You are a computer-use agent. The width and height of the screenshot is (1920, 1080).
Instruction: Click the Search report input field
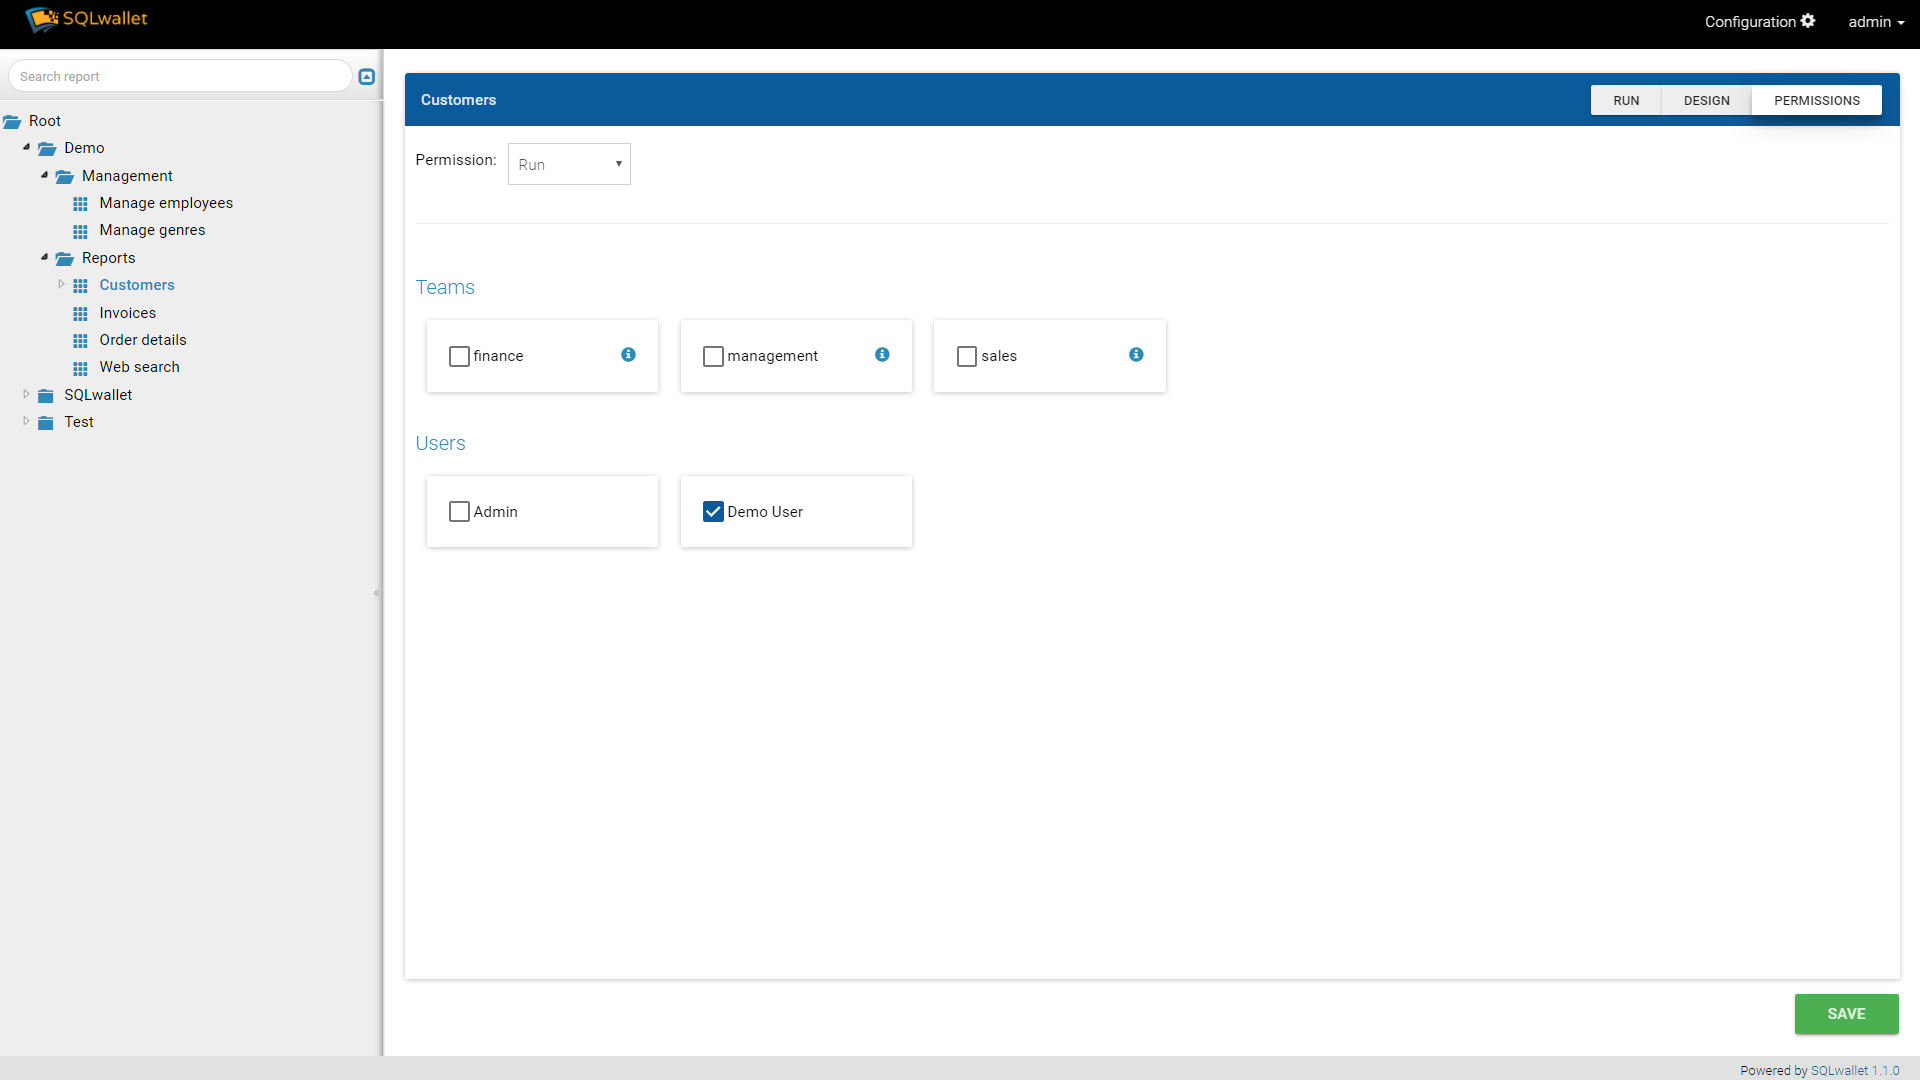coord(180,77)
